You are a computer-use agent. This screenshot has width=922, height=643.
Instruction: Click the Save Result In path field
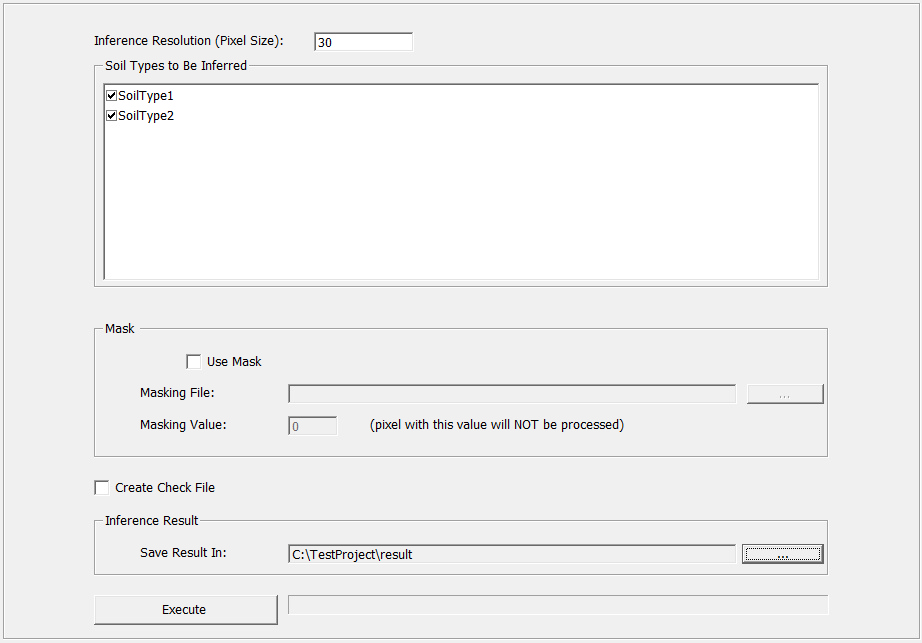pyautogui.click(x=512, y=554)
